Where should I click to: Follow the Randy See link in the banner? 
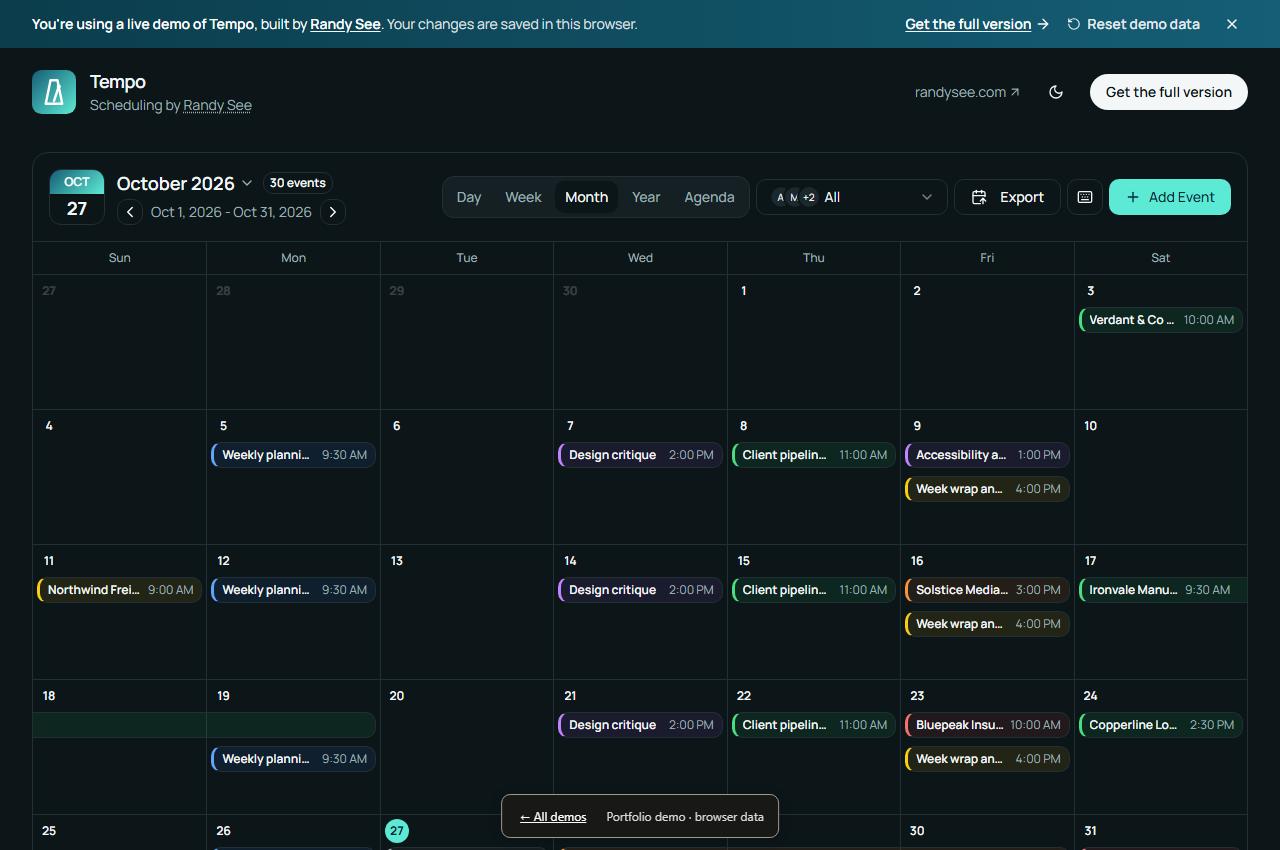point(345,24)
